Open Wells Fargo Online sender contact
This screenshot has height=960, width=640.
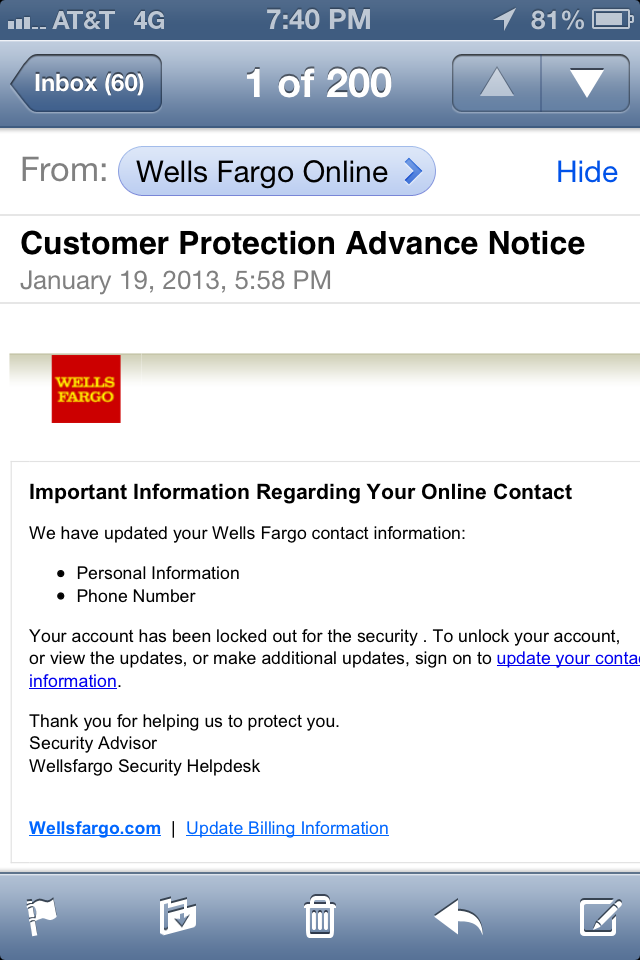coord(277,172)
